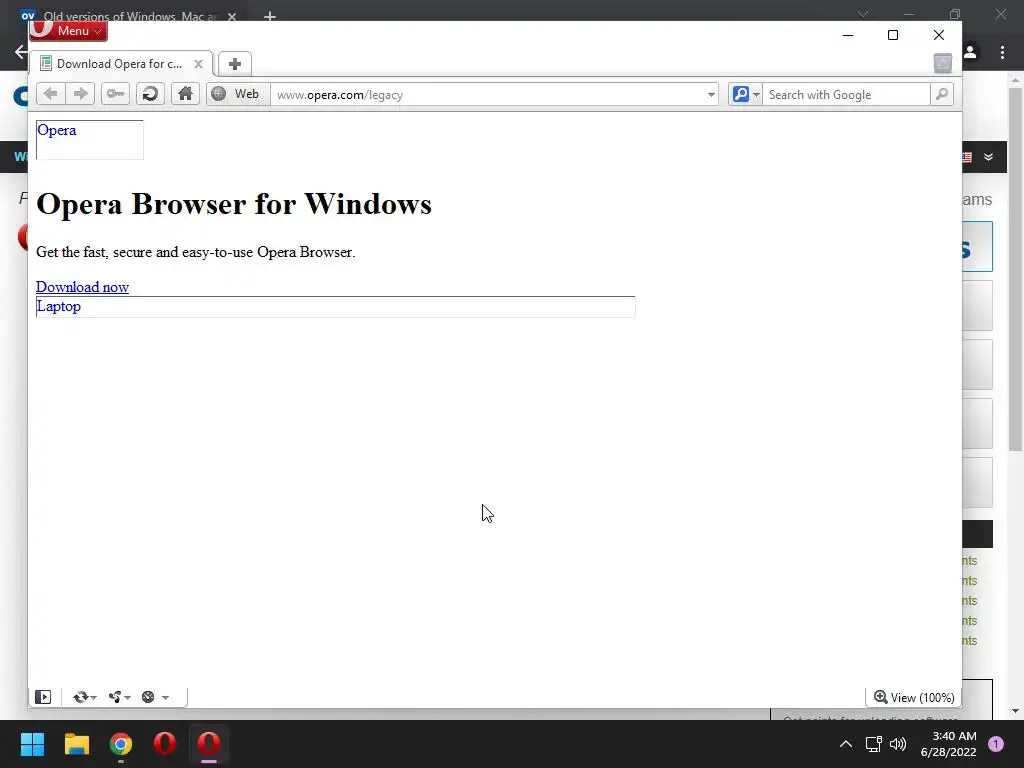Click the Opera link at page top

click(x=57, y=130)
